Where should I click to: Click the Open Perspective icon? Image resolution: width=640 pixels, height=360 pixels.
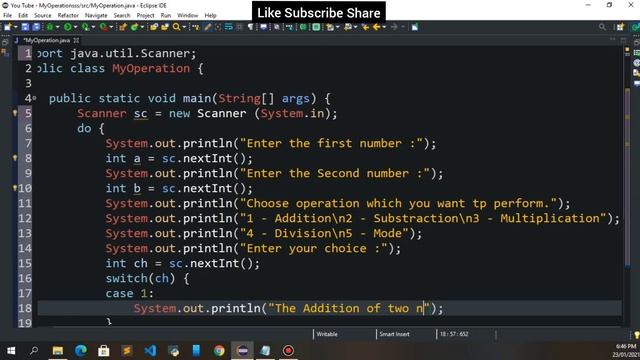coord(620,27)
